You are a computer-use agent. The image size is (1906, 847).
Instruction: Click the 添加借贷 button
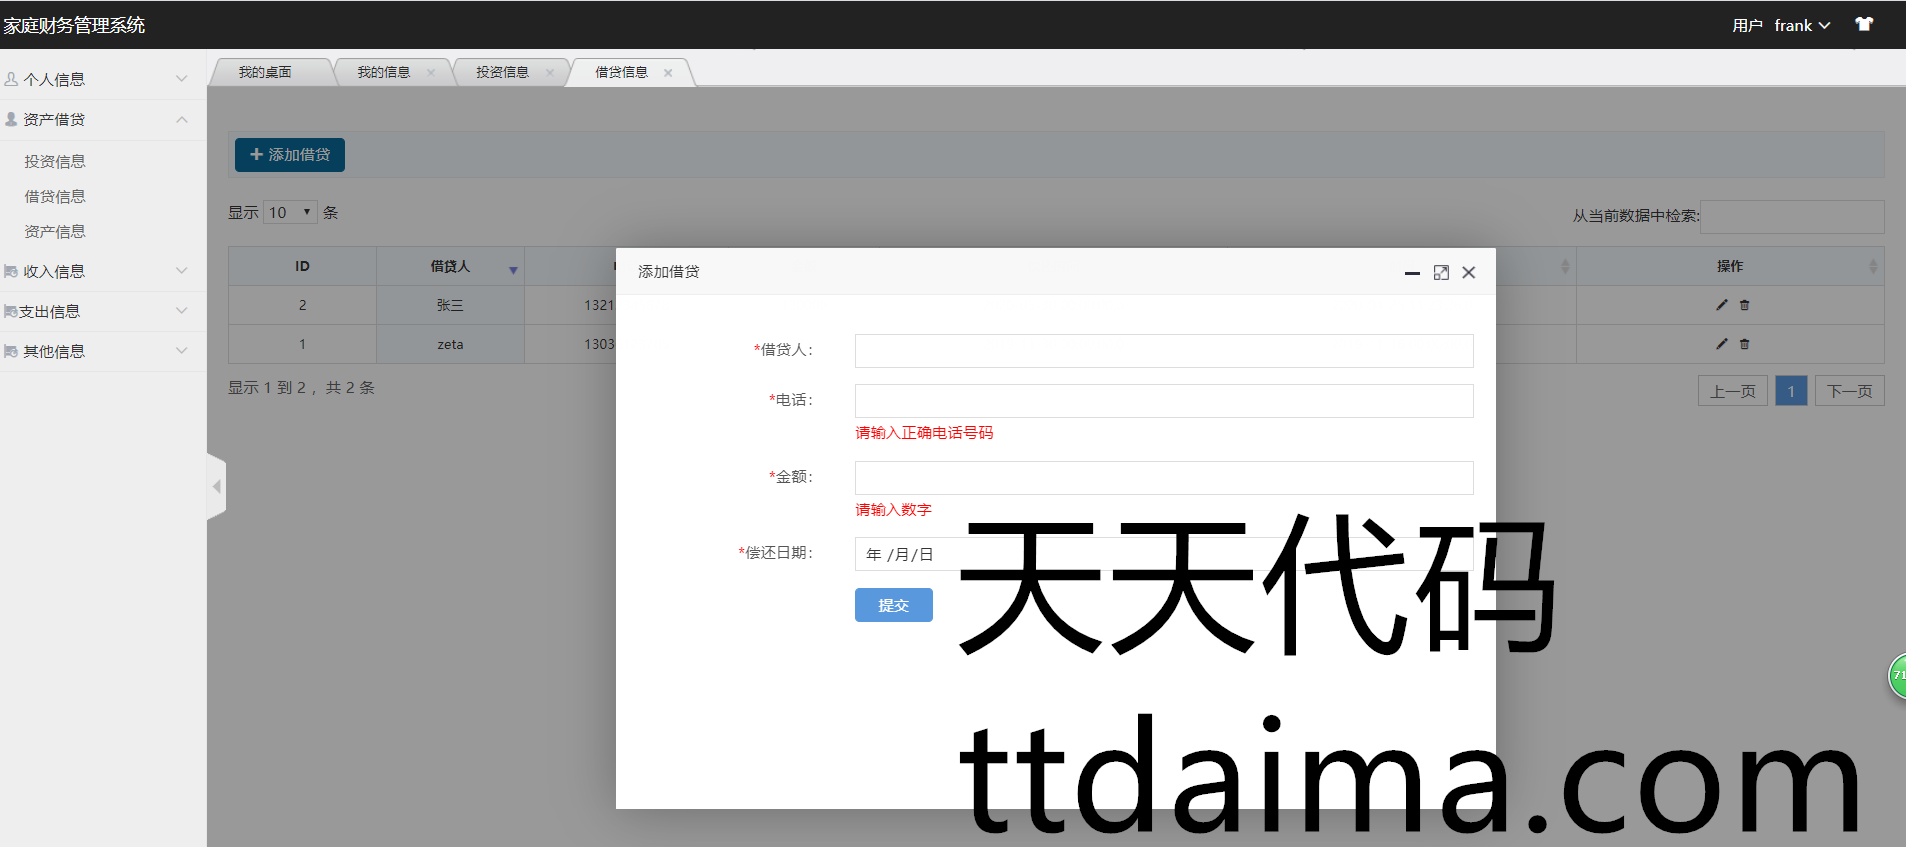290,155
